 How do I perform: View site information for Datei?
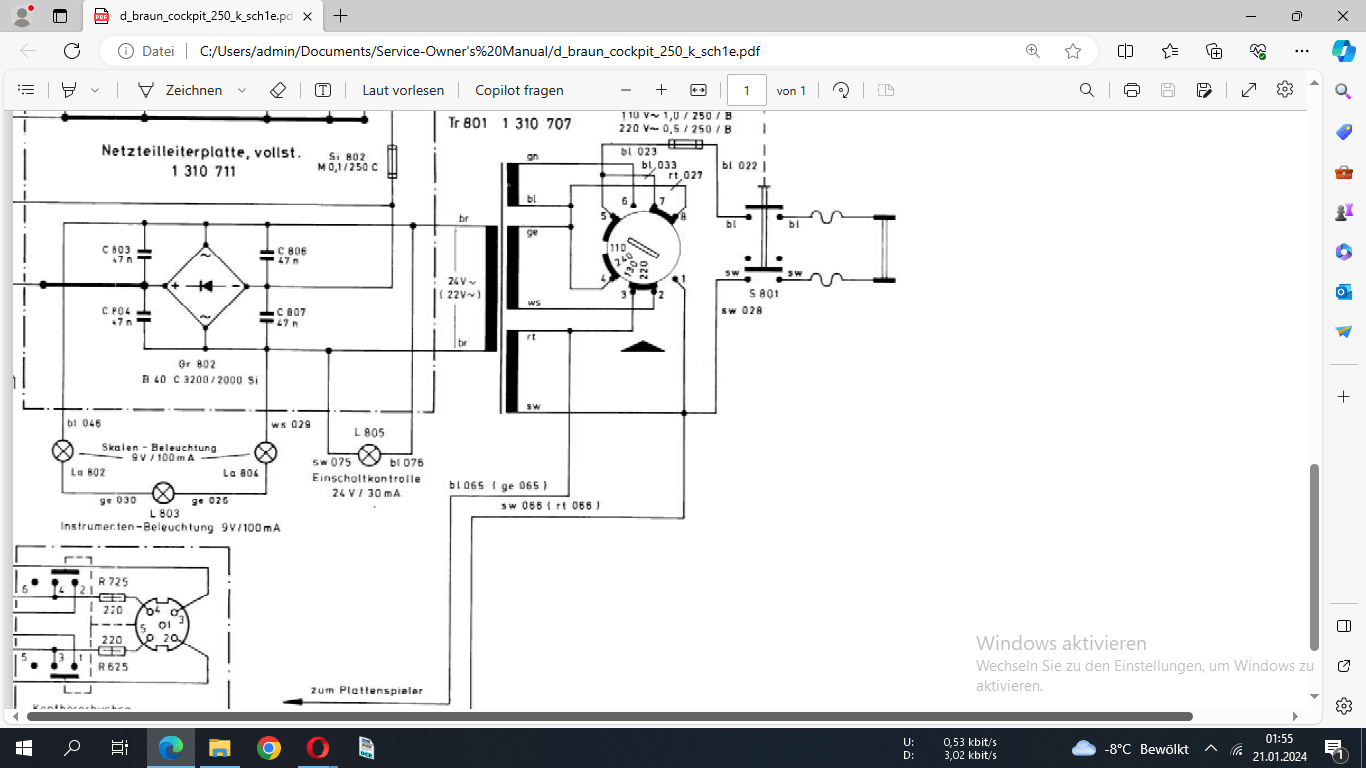coord(146,51)
